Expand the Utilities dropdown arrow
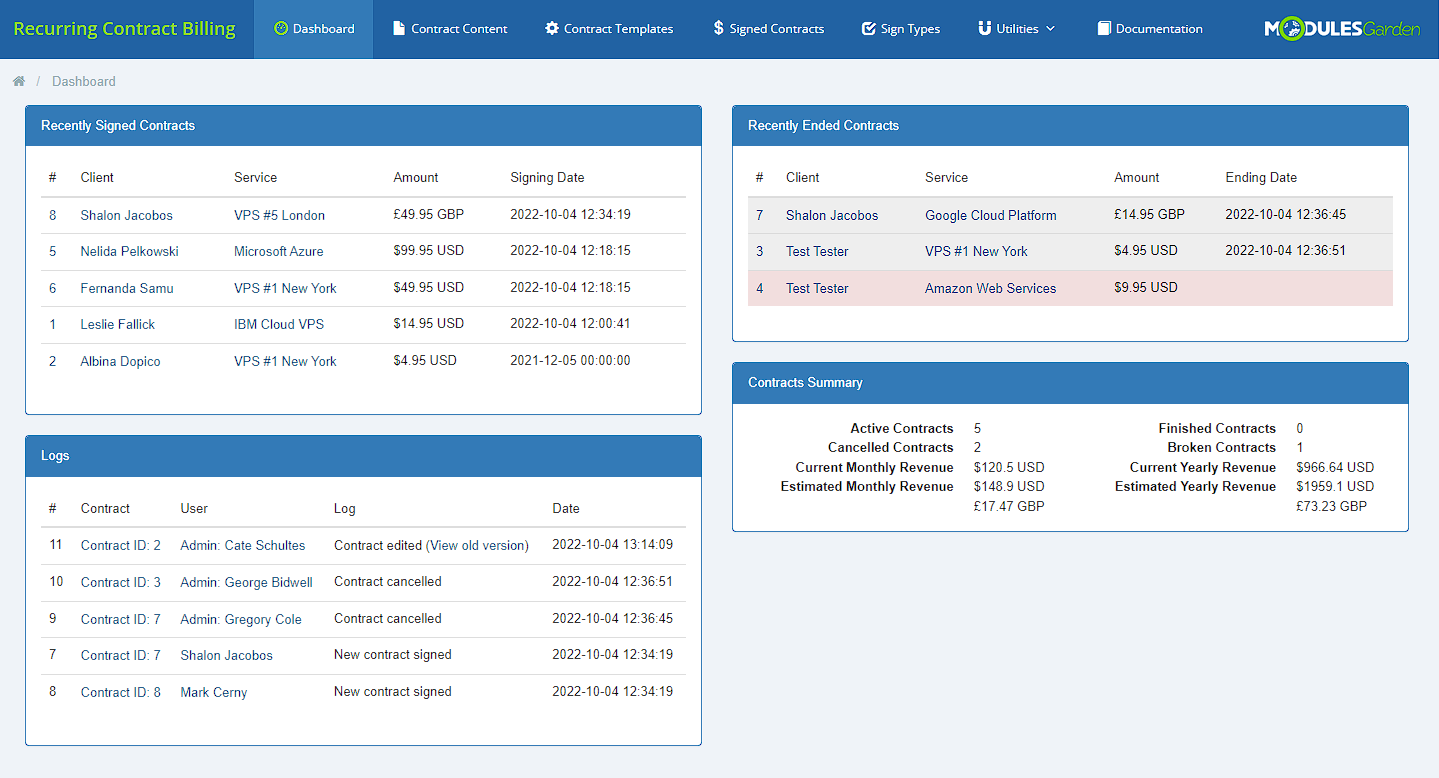1439x778 pixels. [x=1051, y=29]
